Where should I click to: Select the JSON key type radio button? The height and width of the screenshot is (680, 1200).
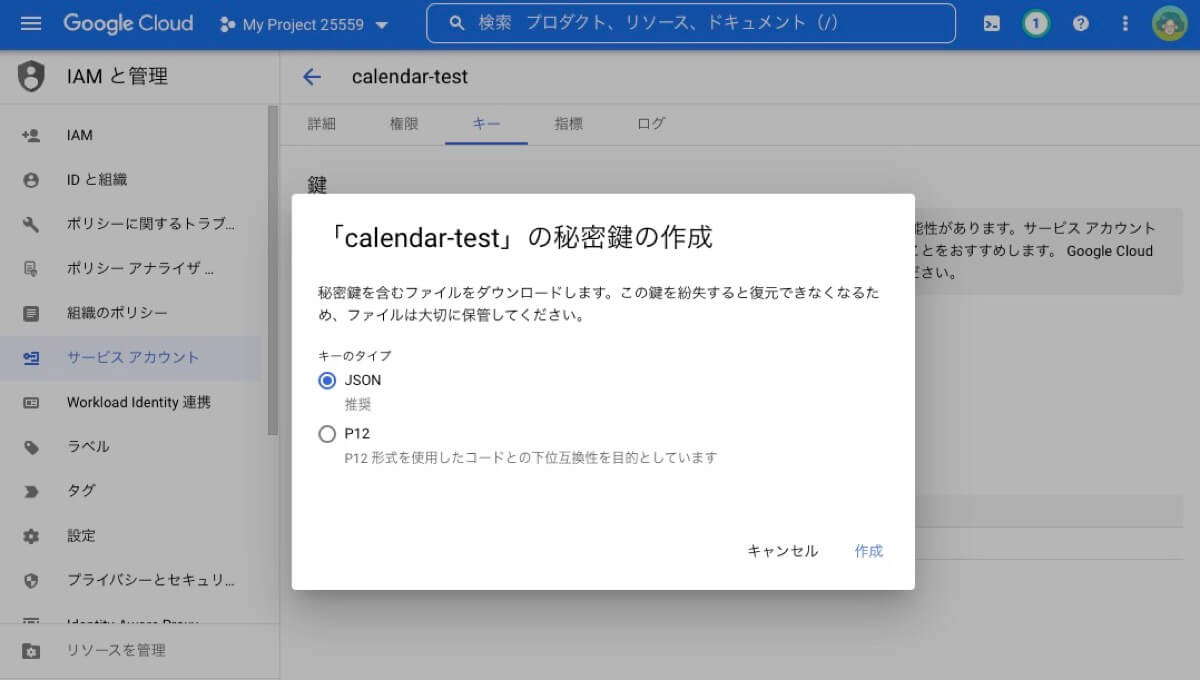[327, 380]
